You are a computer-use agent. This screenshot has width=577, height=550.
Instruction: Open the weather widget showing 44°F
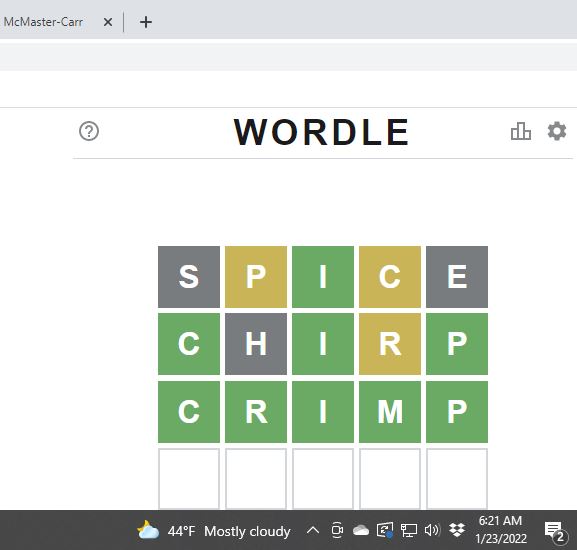[213, 531]
